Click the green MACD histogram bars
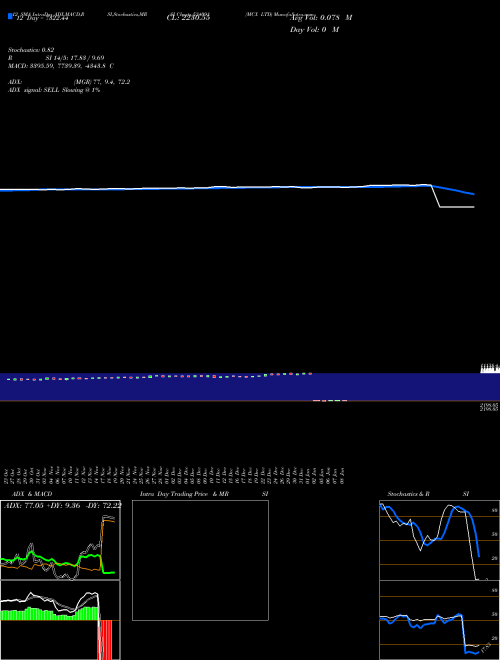Viewport: 500px width, 660px height. (x=51, y=614)
